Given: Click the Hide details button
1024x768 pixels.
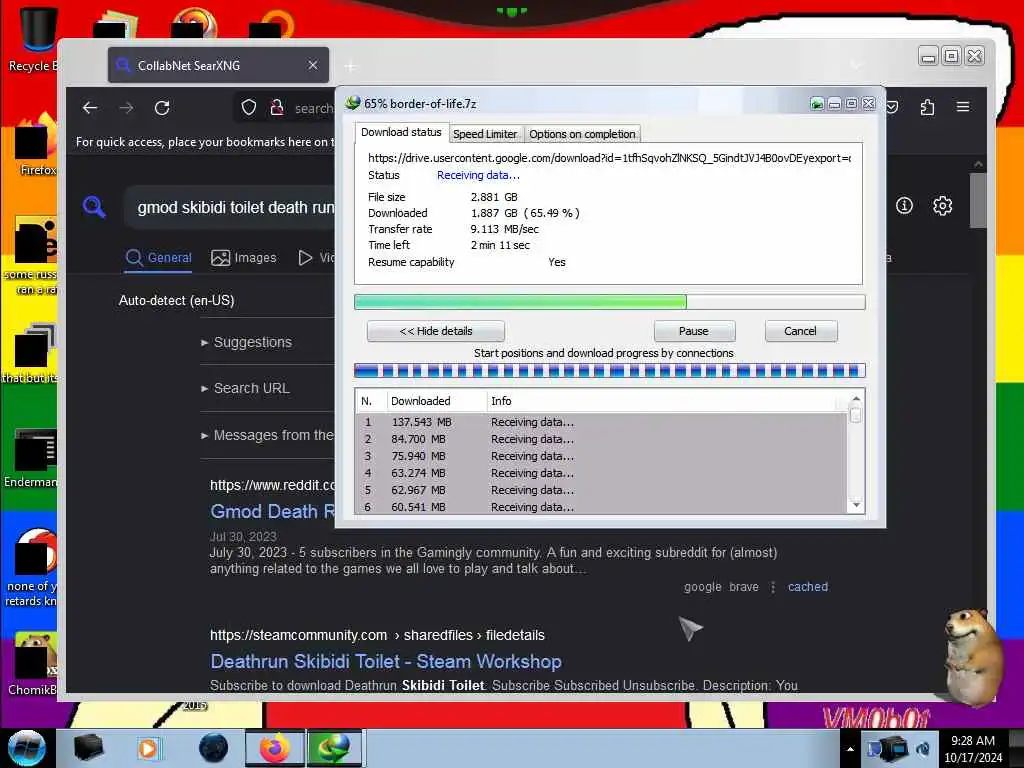Looking at the screenshot, I should click(x=436, y=331).
